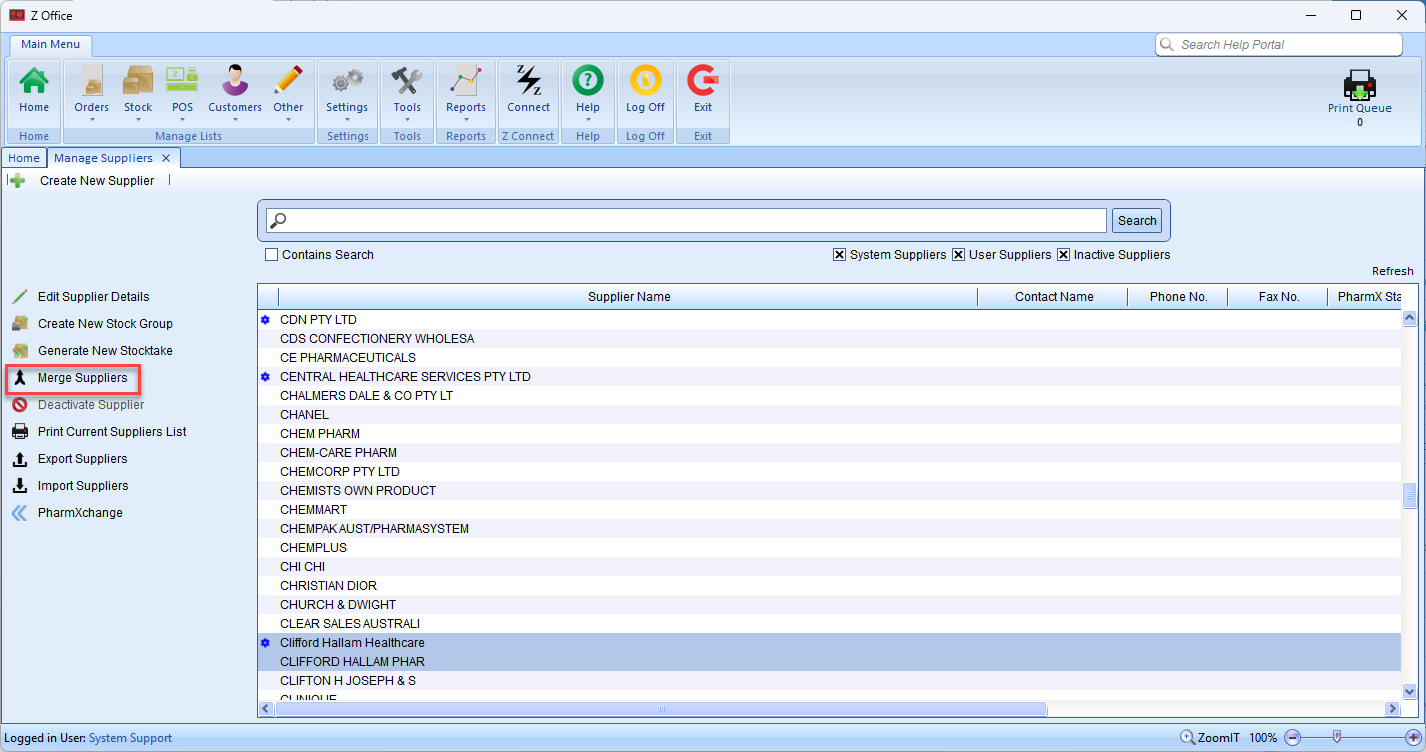Click the Phone No. column header
Screen dimensions: 1426x752
tap(1178, 297)
